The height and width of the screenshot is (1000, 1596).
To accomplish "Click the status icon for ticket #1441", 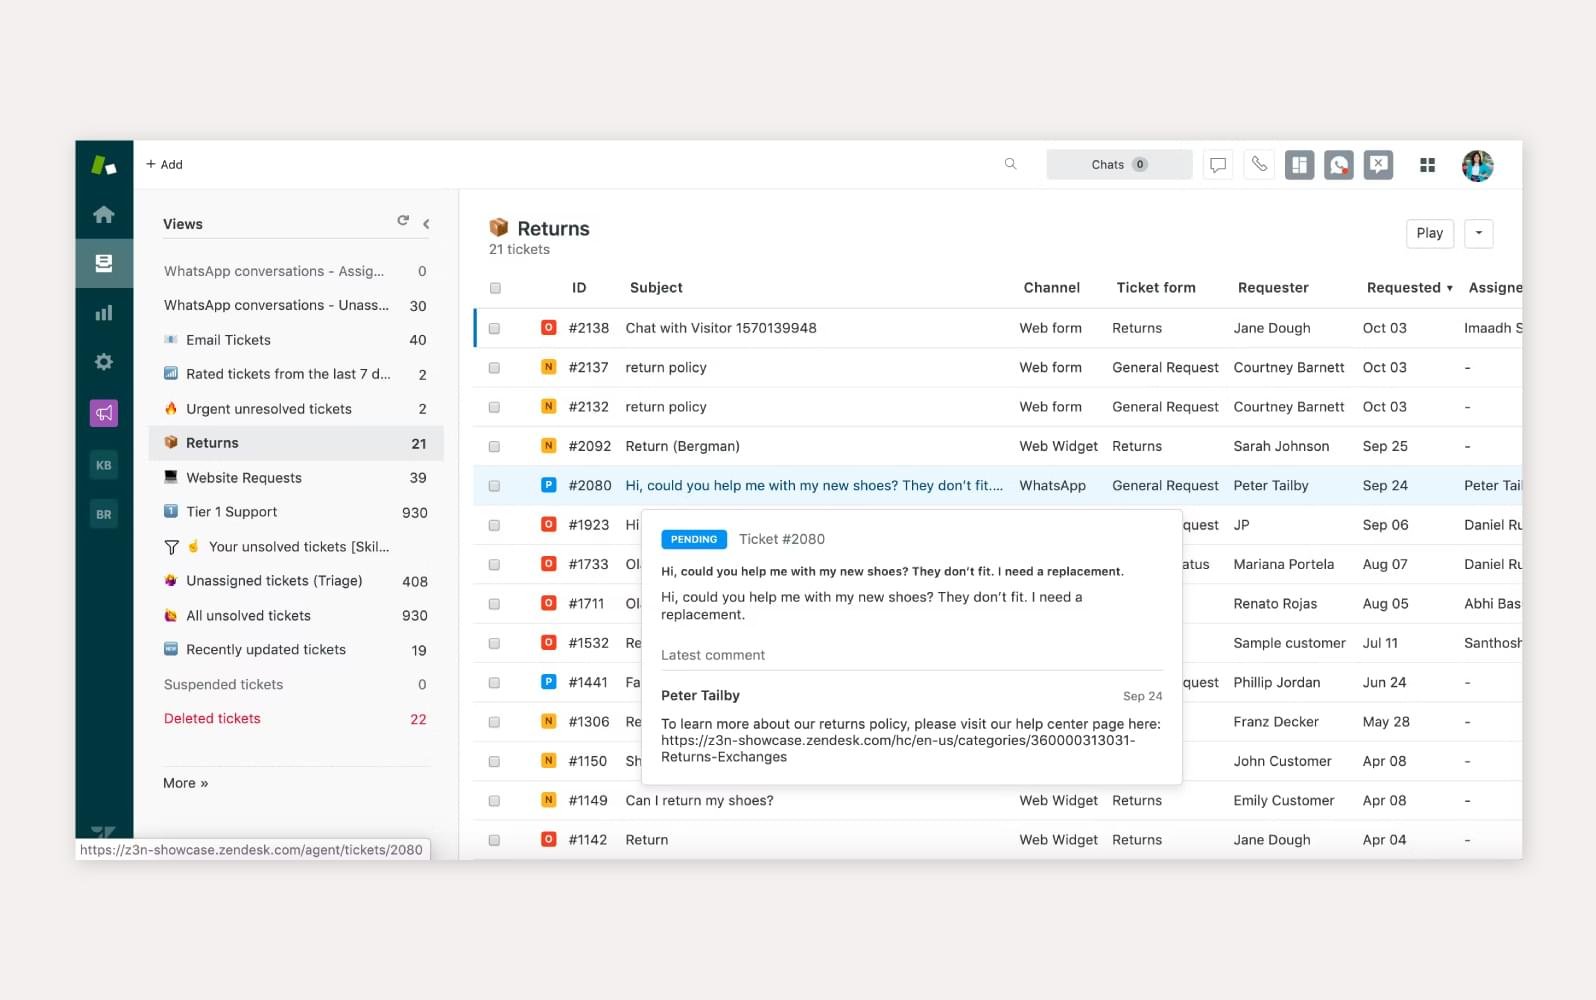I will pyautogui.click(x=548, y=682).
